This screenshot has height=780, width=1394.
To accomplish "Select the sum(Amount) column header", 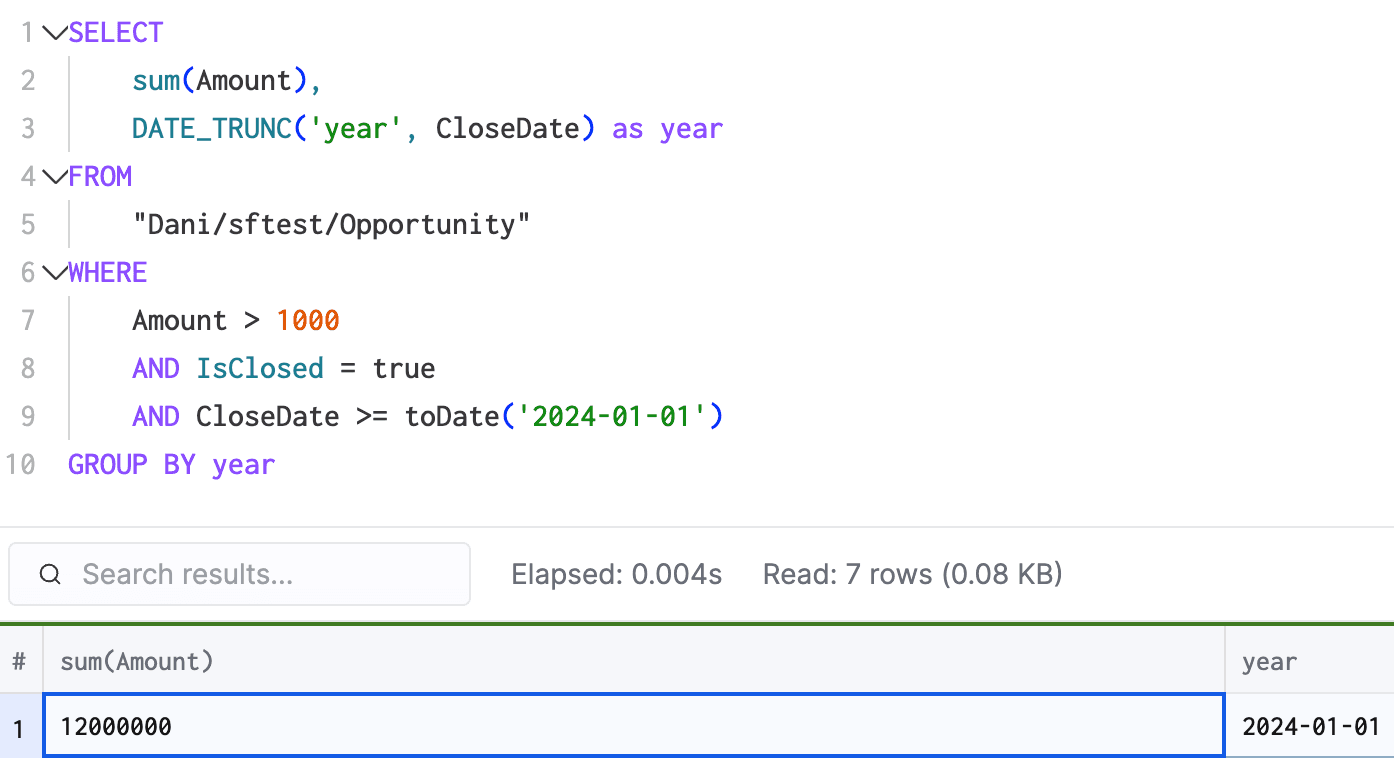I will [137, 661].
